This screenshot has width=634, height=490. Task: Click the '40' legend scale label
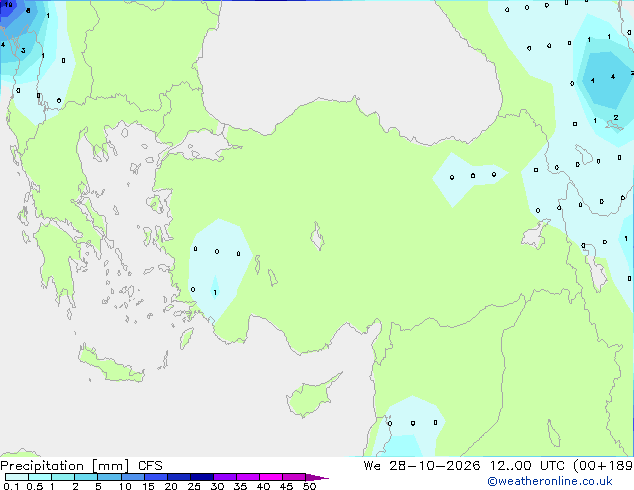click(263, 486)
